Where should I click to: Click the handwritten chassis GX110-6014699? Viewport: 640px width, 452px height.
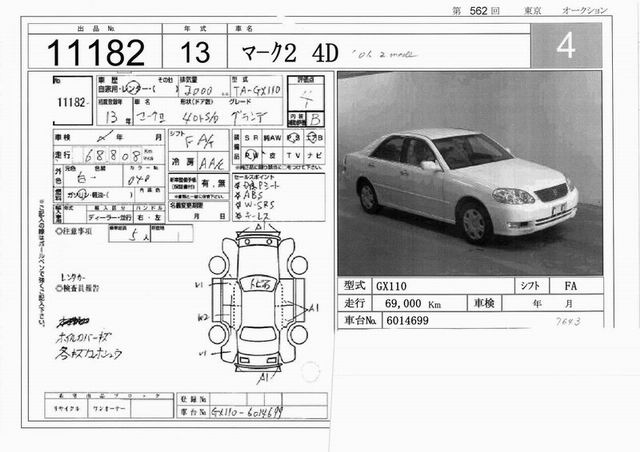tap(247, 412)
